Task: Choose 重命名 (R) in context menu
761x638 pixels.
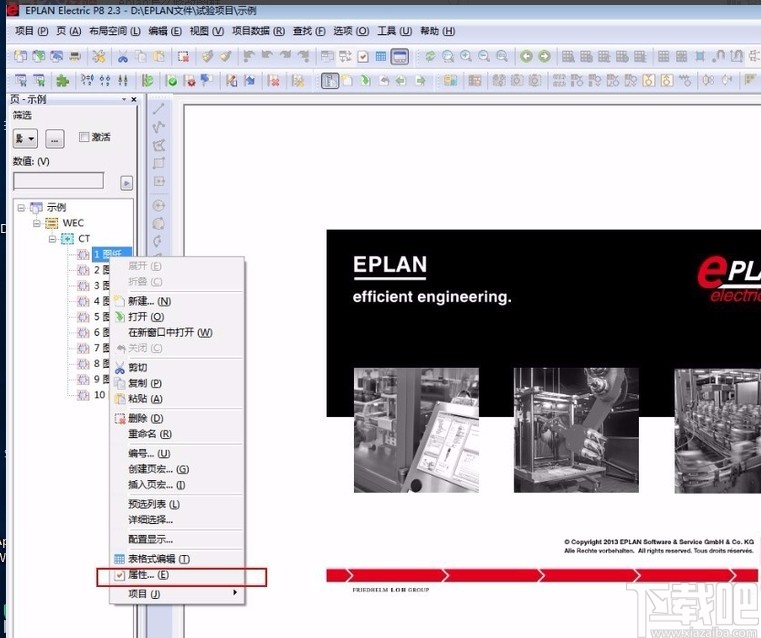Action: pos(177,434)
